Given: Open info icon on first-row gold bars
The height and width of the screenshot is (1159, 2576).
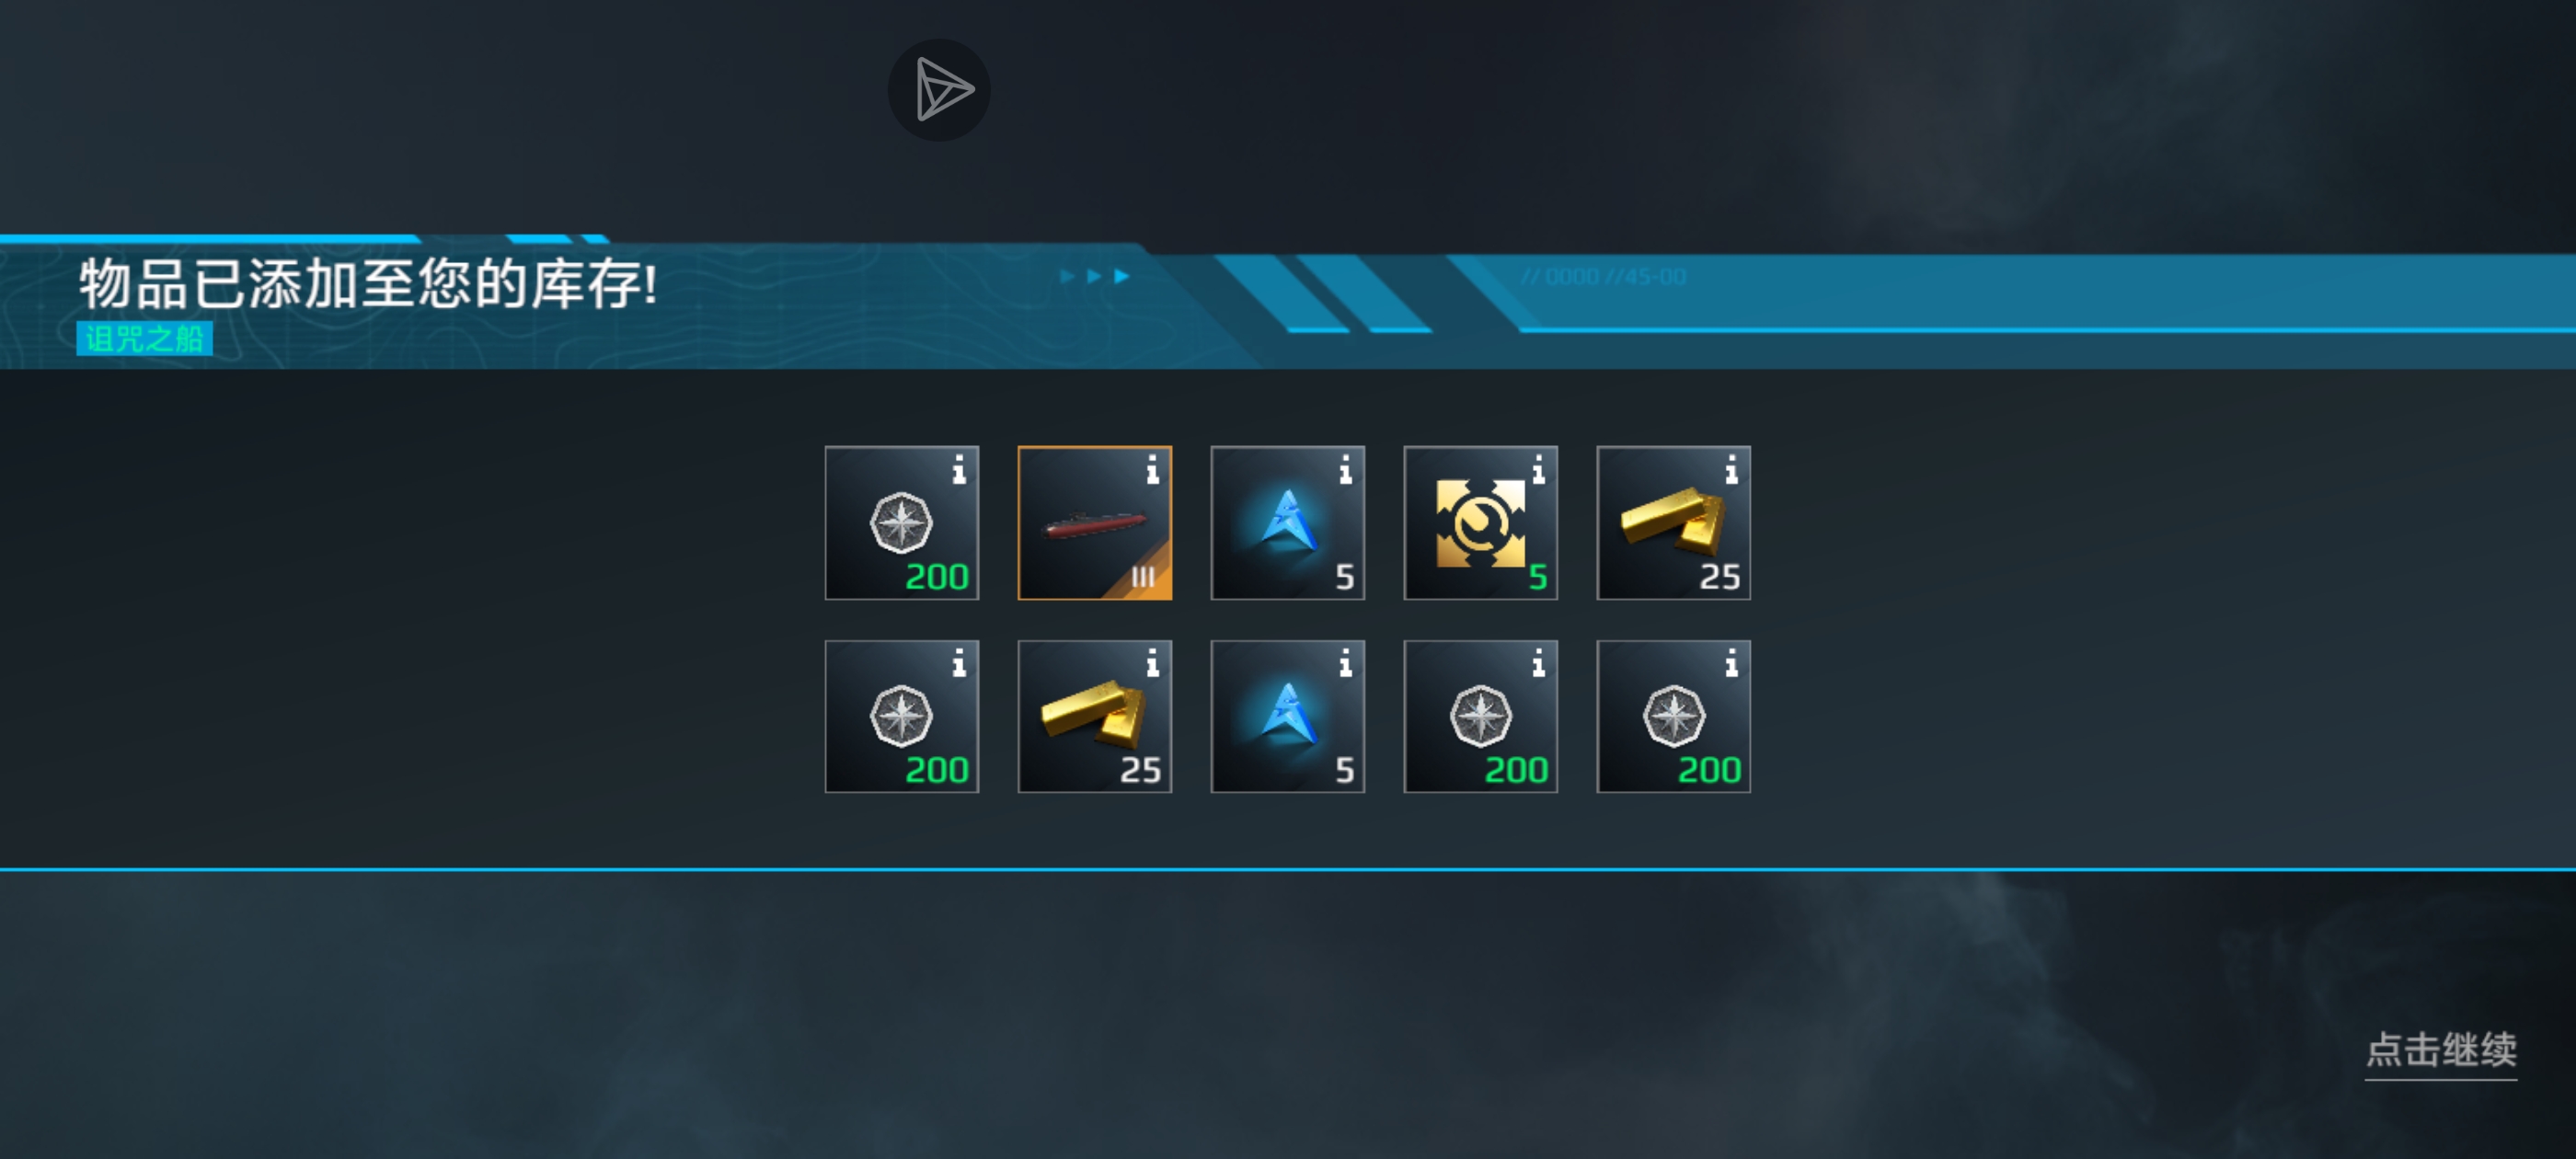Looking at the screenshot, I should (x=1731, y=469).
